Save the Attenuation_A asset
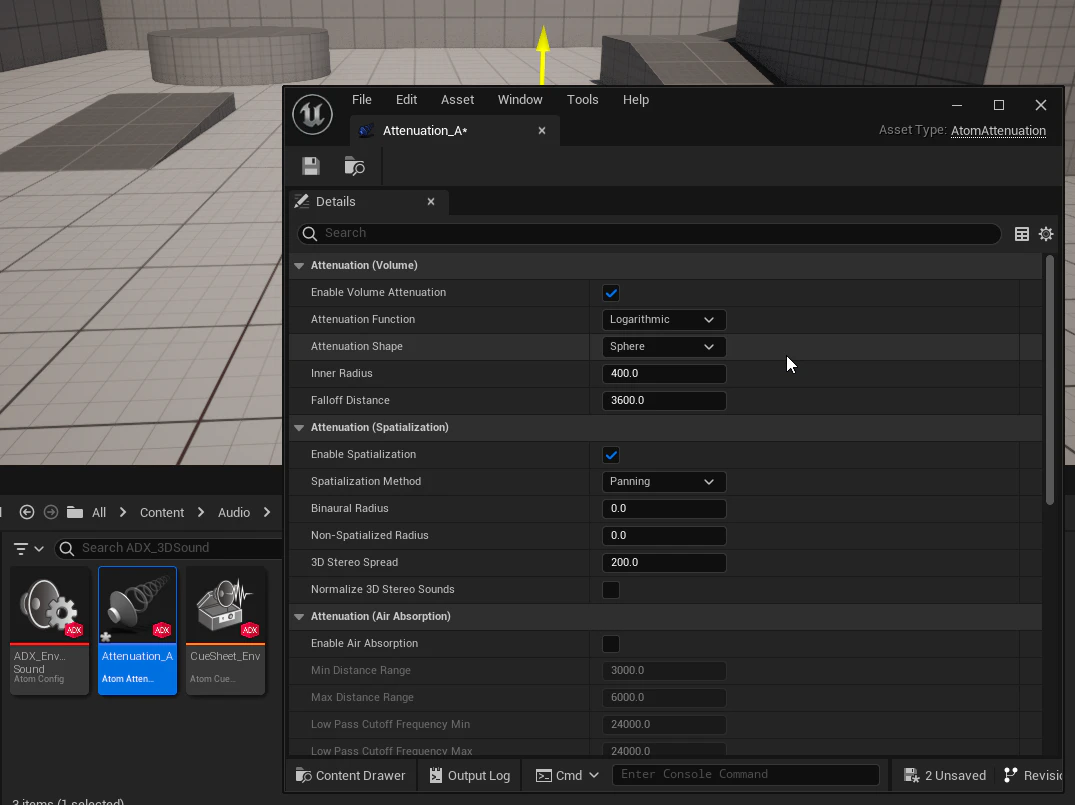The height and width of the screenshot is (805, 1075). [311, 166]
